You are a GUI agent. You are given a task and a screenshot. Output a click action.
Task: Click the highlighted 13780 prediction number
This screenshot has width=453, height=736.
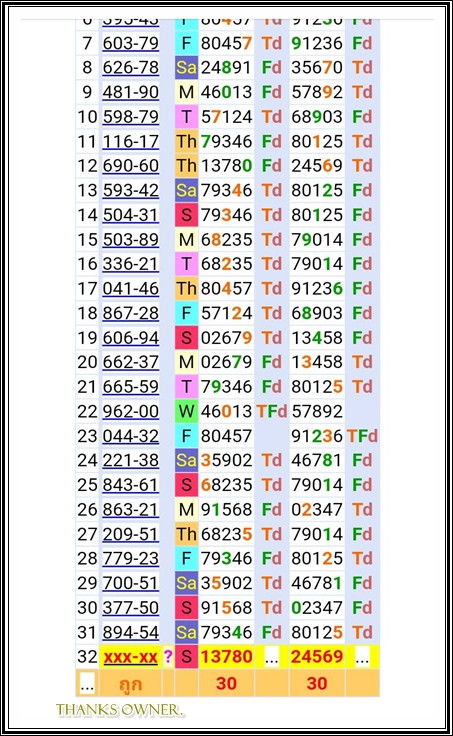click(226, 657)
